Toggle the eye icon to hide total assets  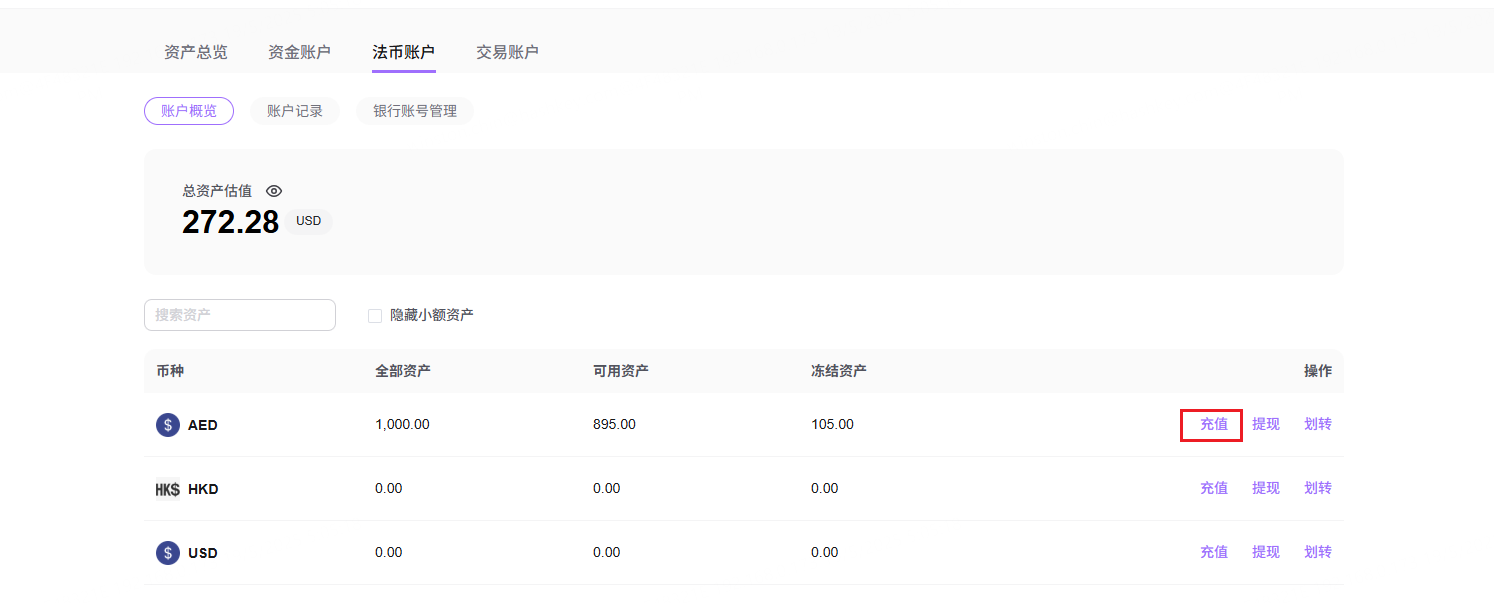pyautogui.click(x=274, y=191)
